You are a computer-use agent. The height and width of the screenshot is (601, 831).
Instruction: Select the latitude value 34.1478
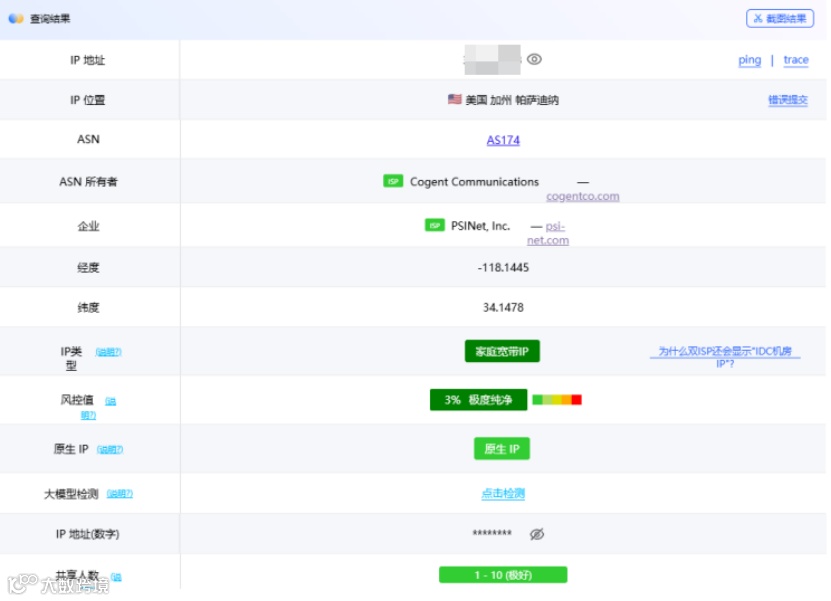click(503, 307)
